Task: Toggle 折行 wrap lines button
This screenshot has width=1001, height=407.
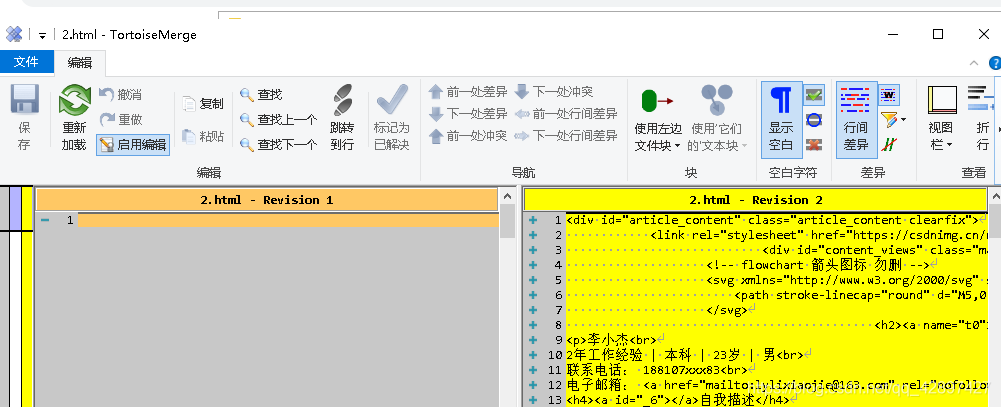Action: [x=982, y=118]
